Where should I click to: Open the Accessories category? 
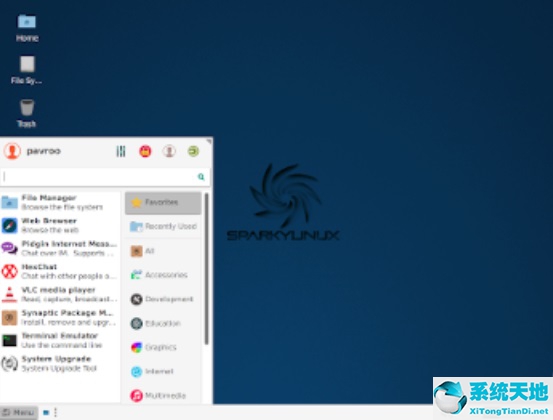(163, 275)
